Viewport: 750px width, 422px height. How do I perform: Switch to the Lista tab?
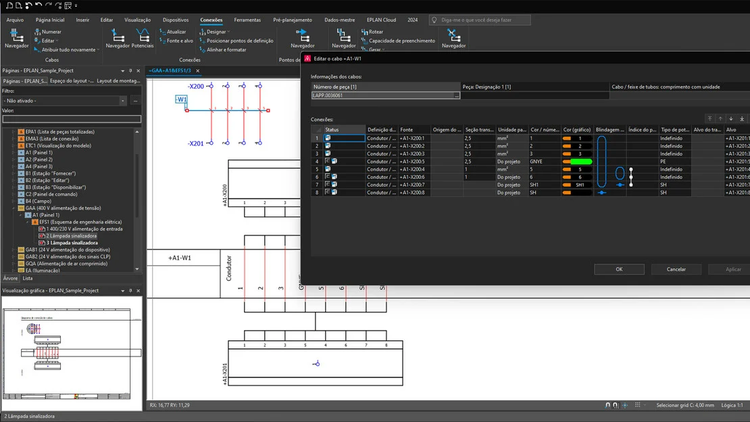pyautogui.click(x=28, y=278)
